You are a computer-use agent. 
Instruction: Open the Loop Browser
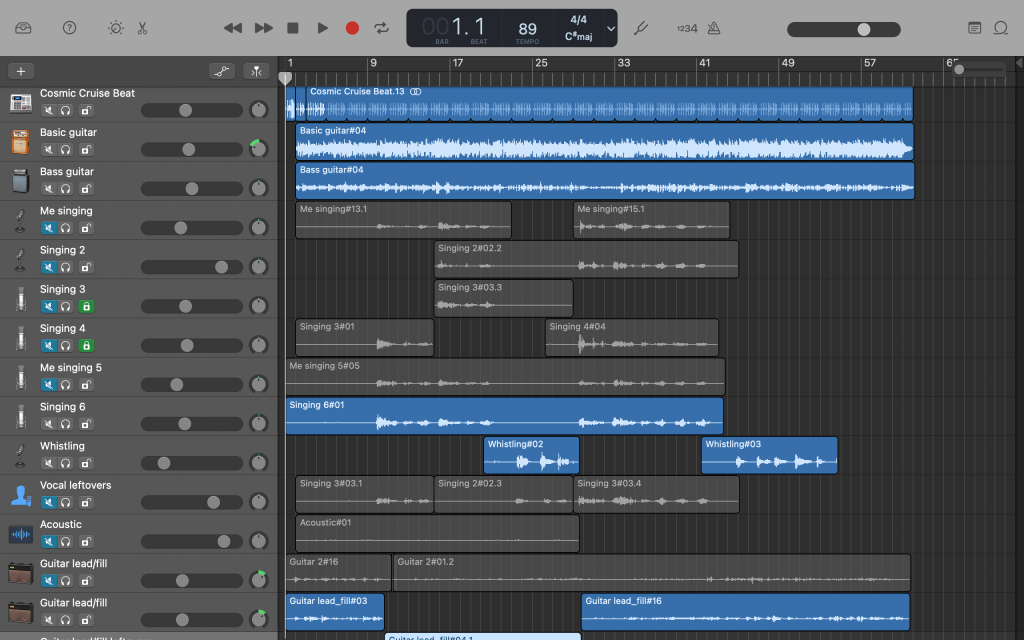pyautogui.click(x=1001, y=28)
